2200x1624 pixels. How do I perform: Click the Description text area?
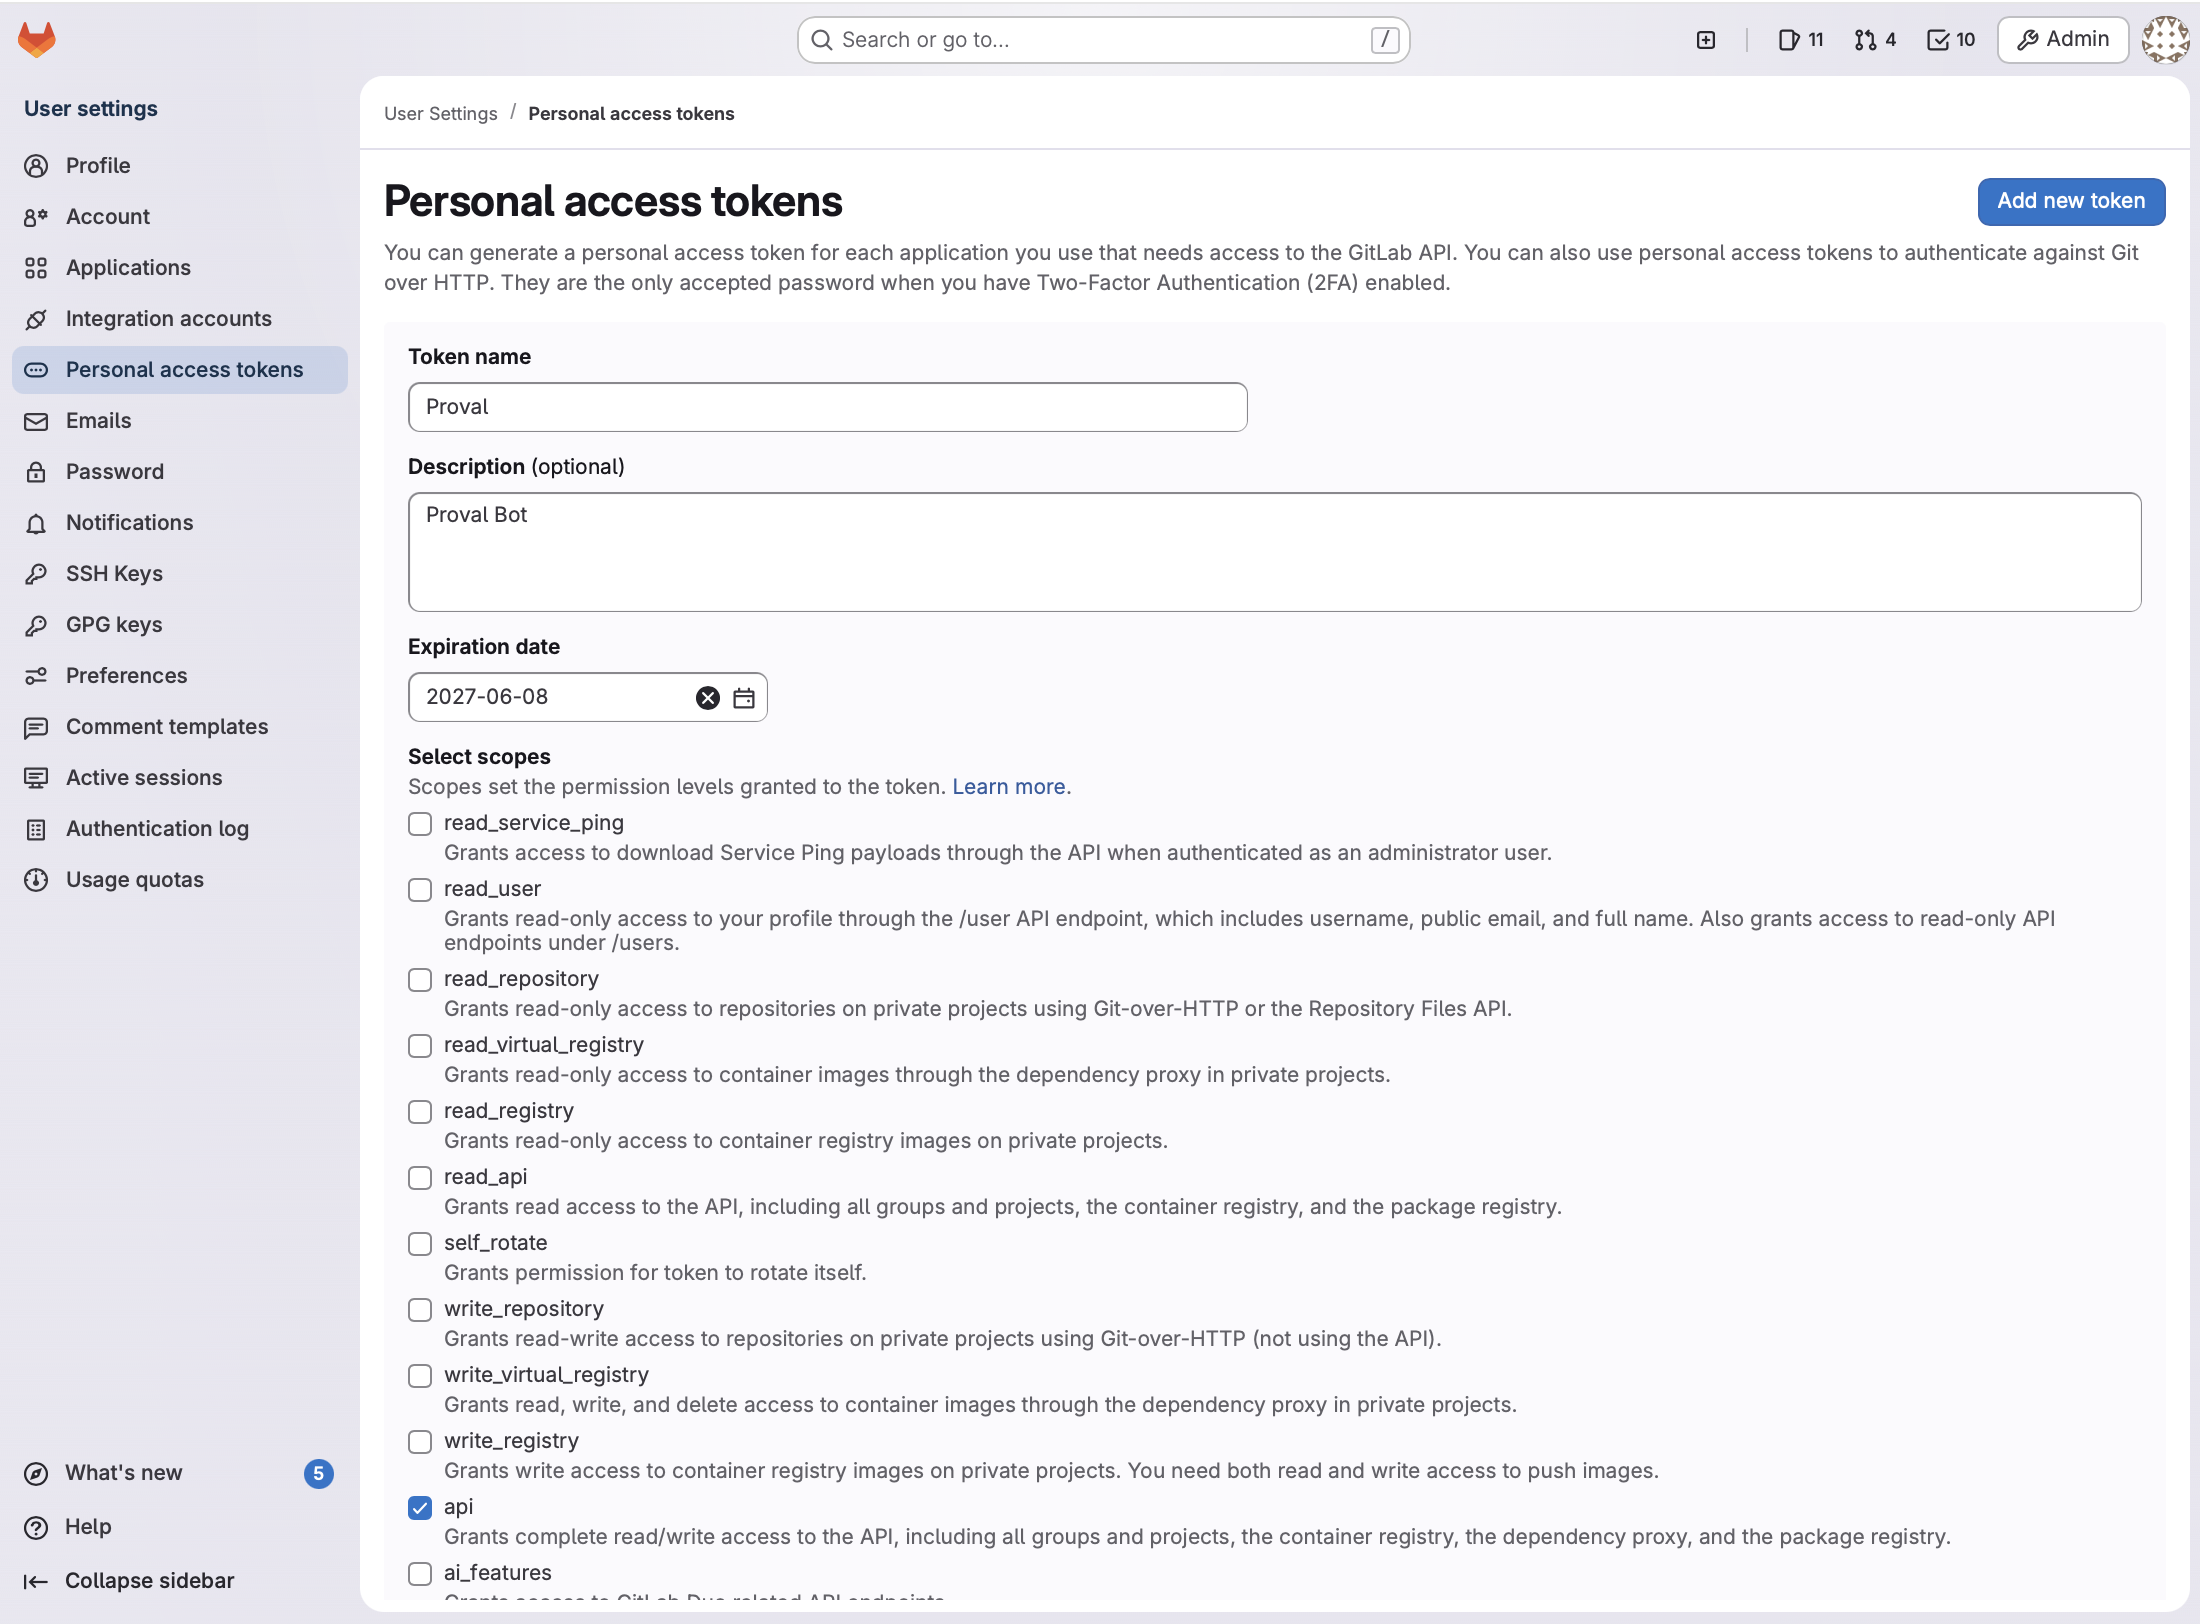1275,552
